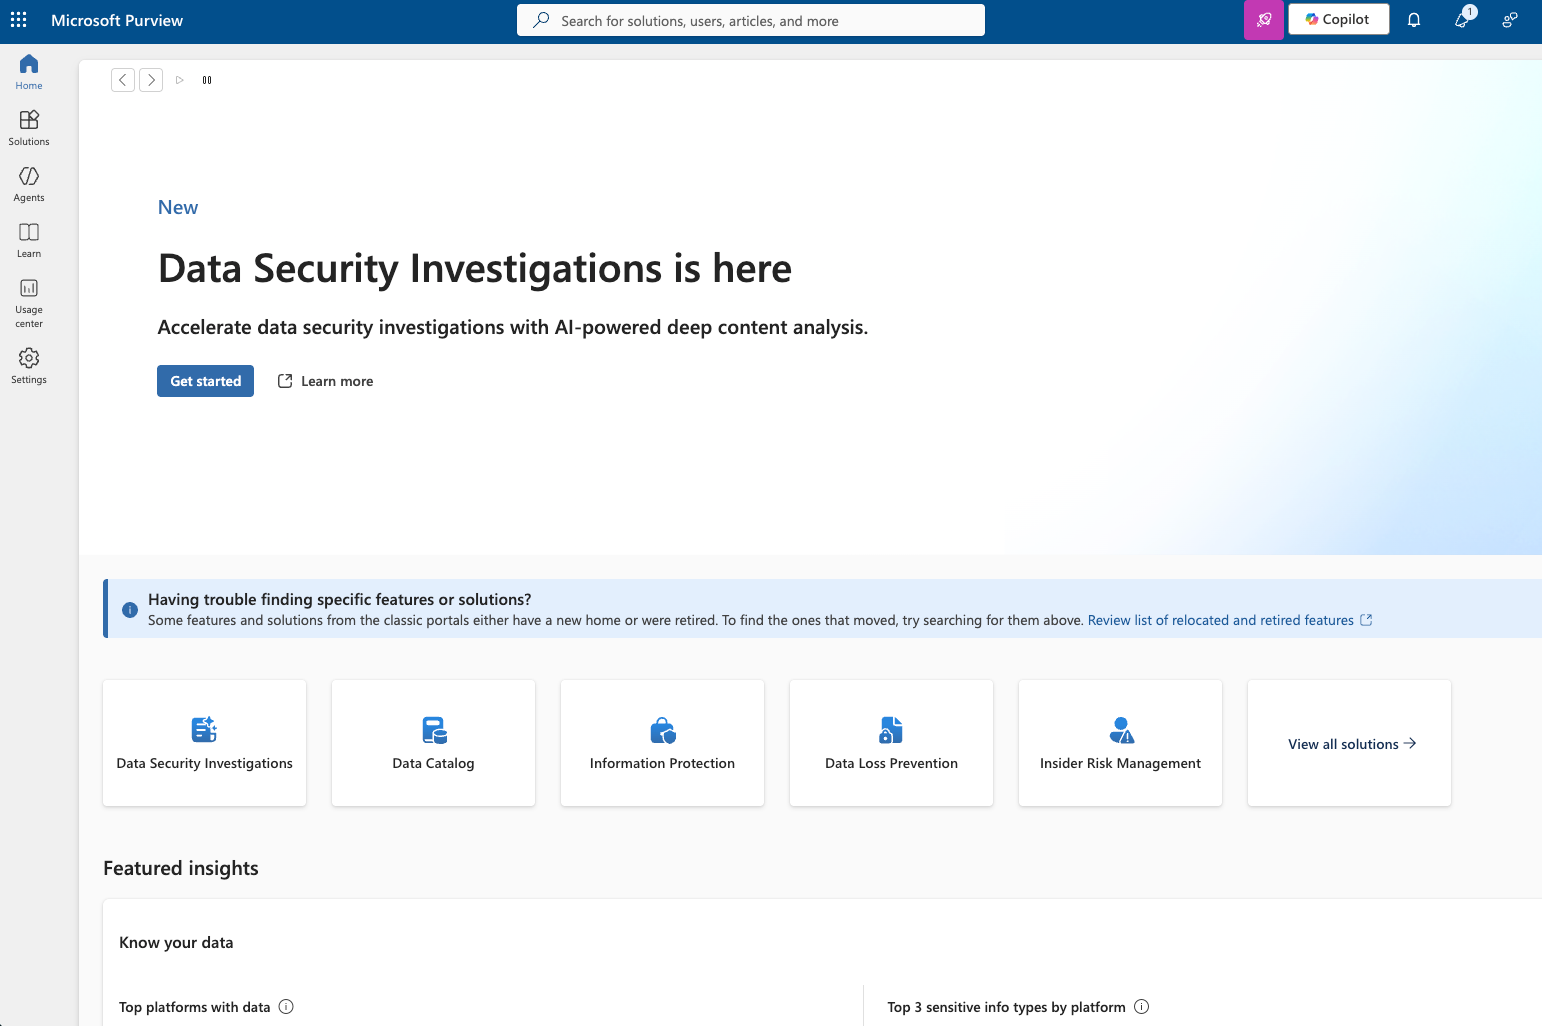
Task: Click the search magnifier icon
Action: point(541,20)
